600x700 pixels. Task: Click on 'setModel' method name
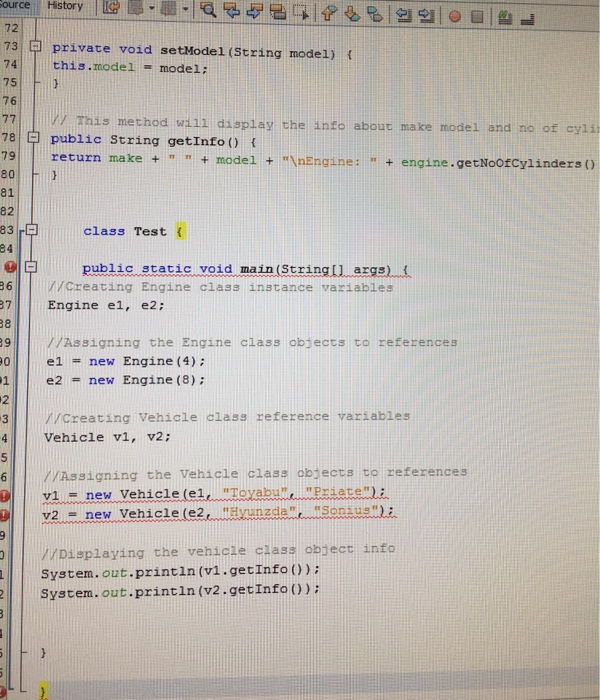[x=192, y=51]
